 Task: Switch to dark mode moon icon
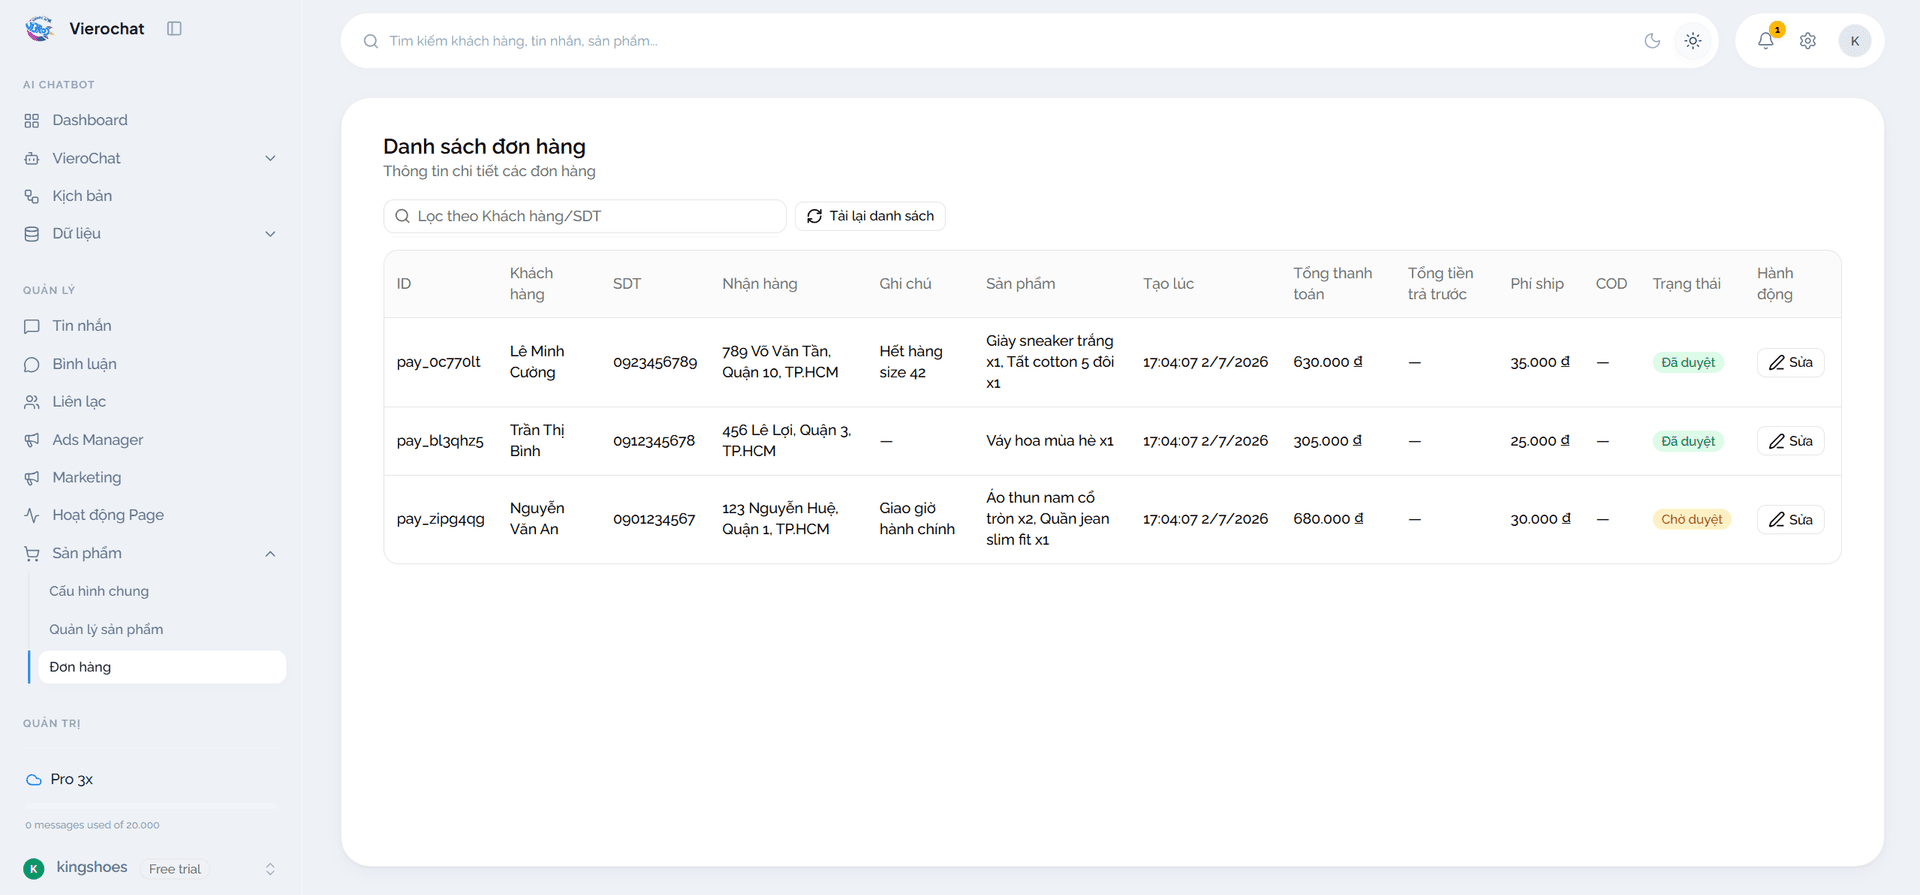pyautogui.click(x=1652, y=41)
